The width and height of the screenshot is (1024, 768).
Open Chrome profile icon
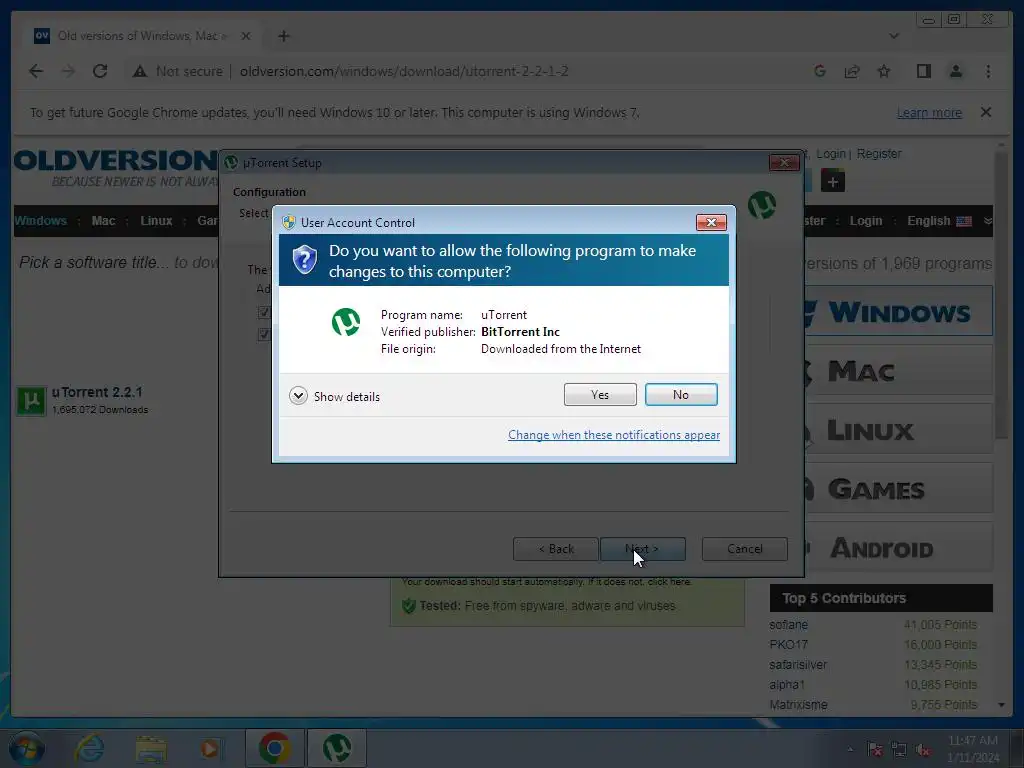point(955,71)
